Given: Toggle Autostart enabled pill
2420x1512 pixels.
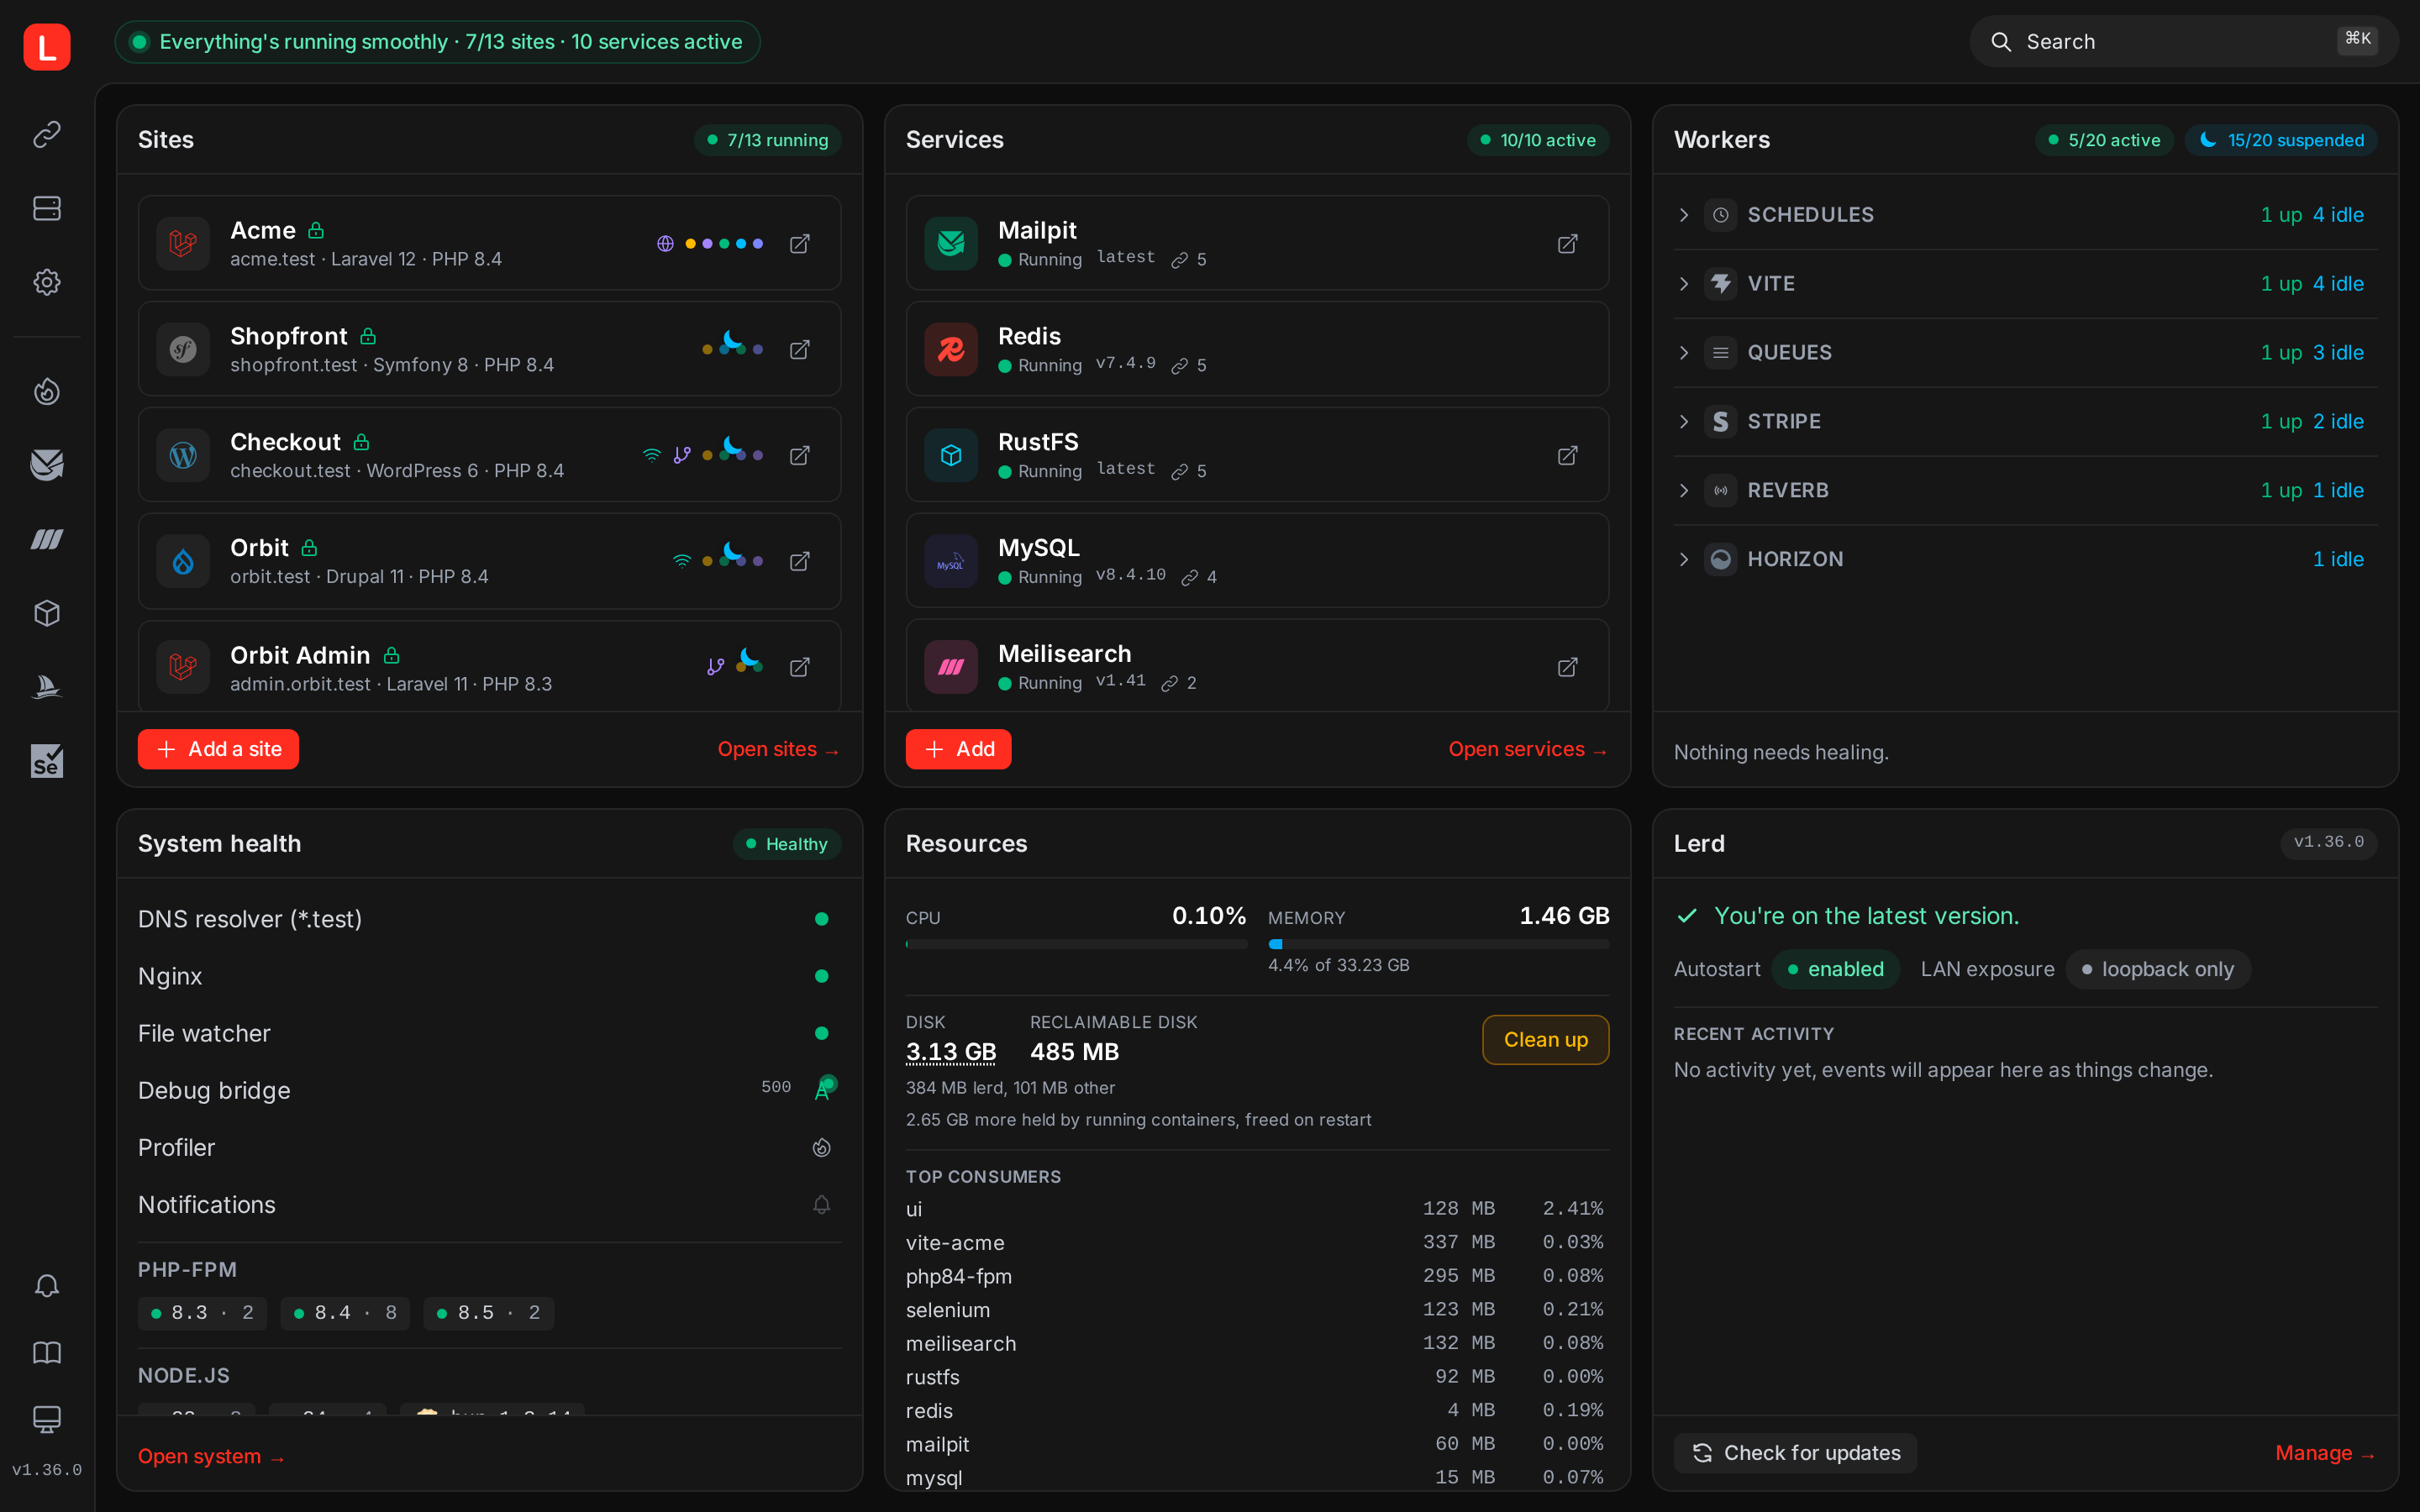Looking at the screenshot, I should pyautogui.click(x=1836, y=969).
